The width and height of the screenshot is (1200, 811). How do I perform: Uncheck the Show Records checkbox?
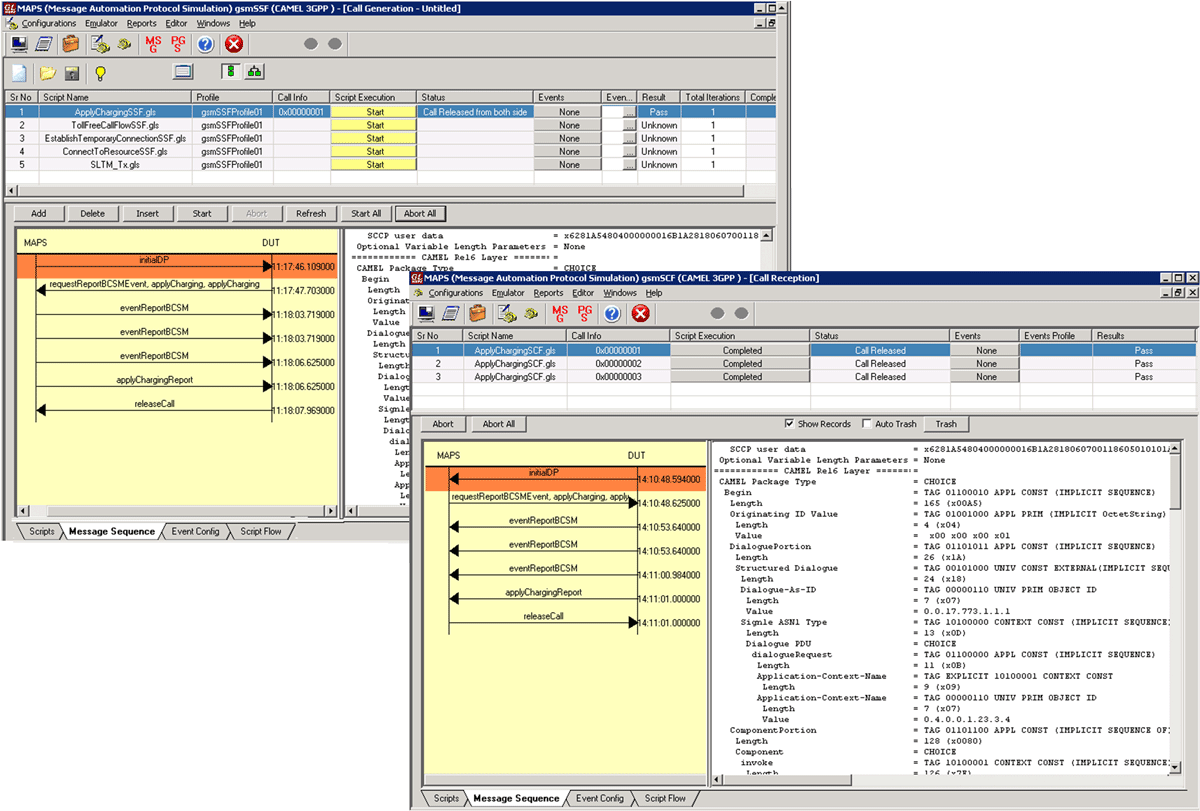pyautogui.click(x=791, y=424)
